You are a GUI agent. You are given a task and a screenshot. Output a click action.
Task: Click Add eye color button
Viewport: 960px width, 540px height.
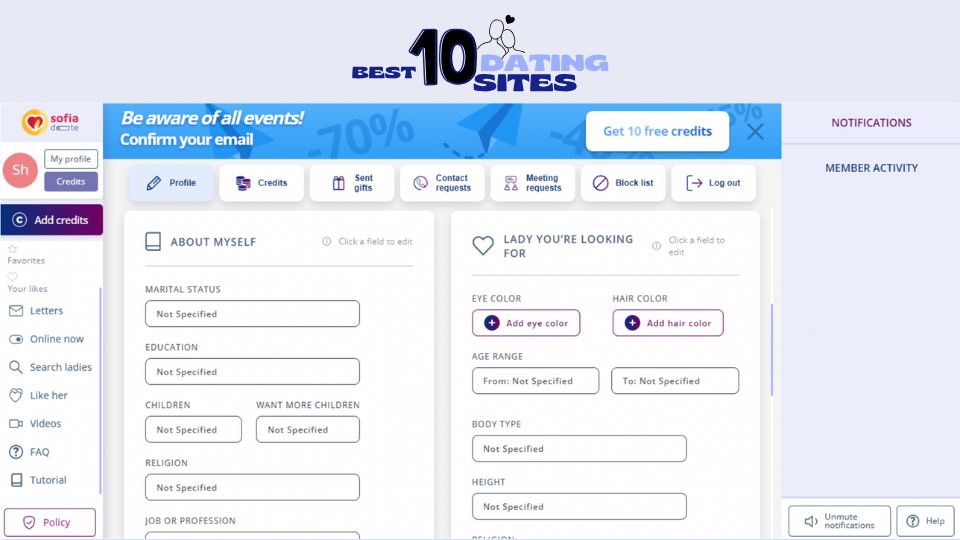[x=526, y=323]
